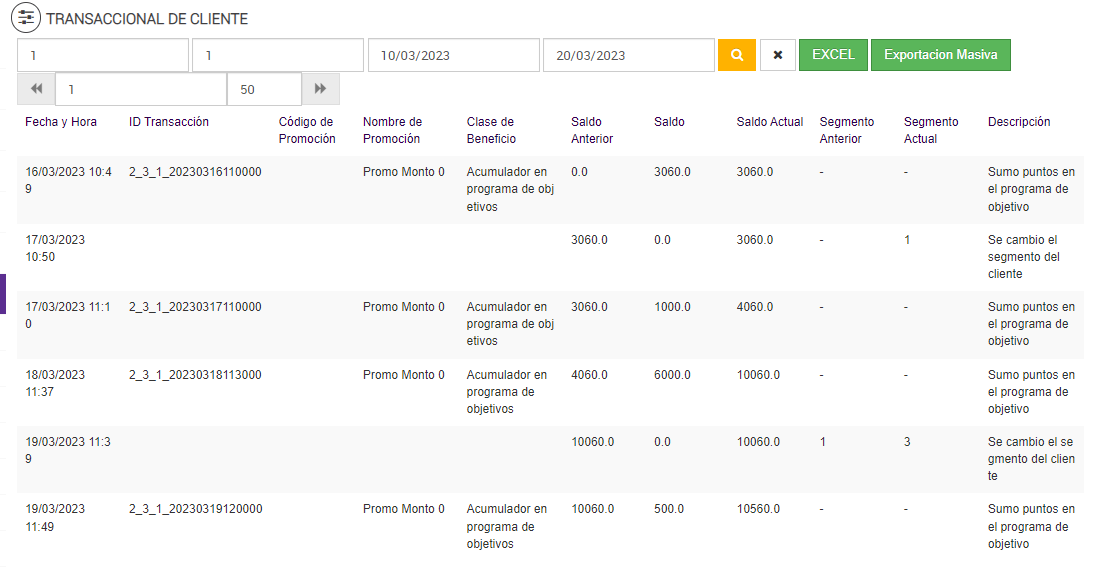Image resolution: width=1093 pixels, height=583 pixels.
Task: Click the page size field showing 50
Action: (x=264, y=89)
